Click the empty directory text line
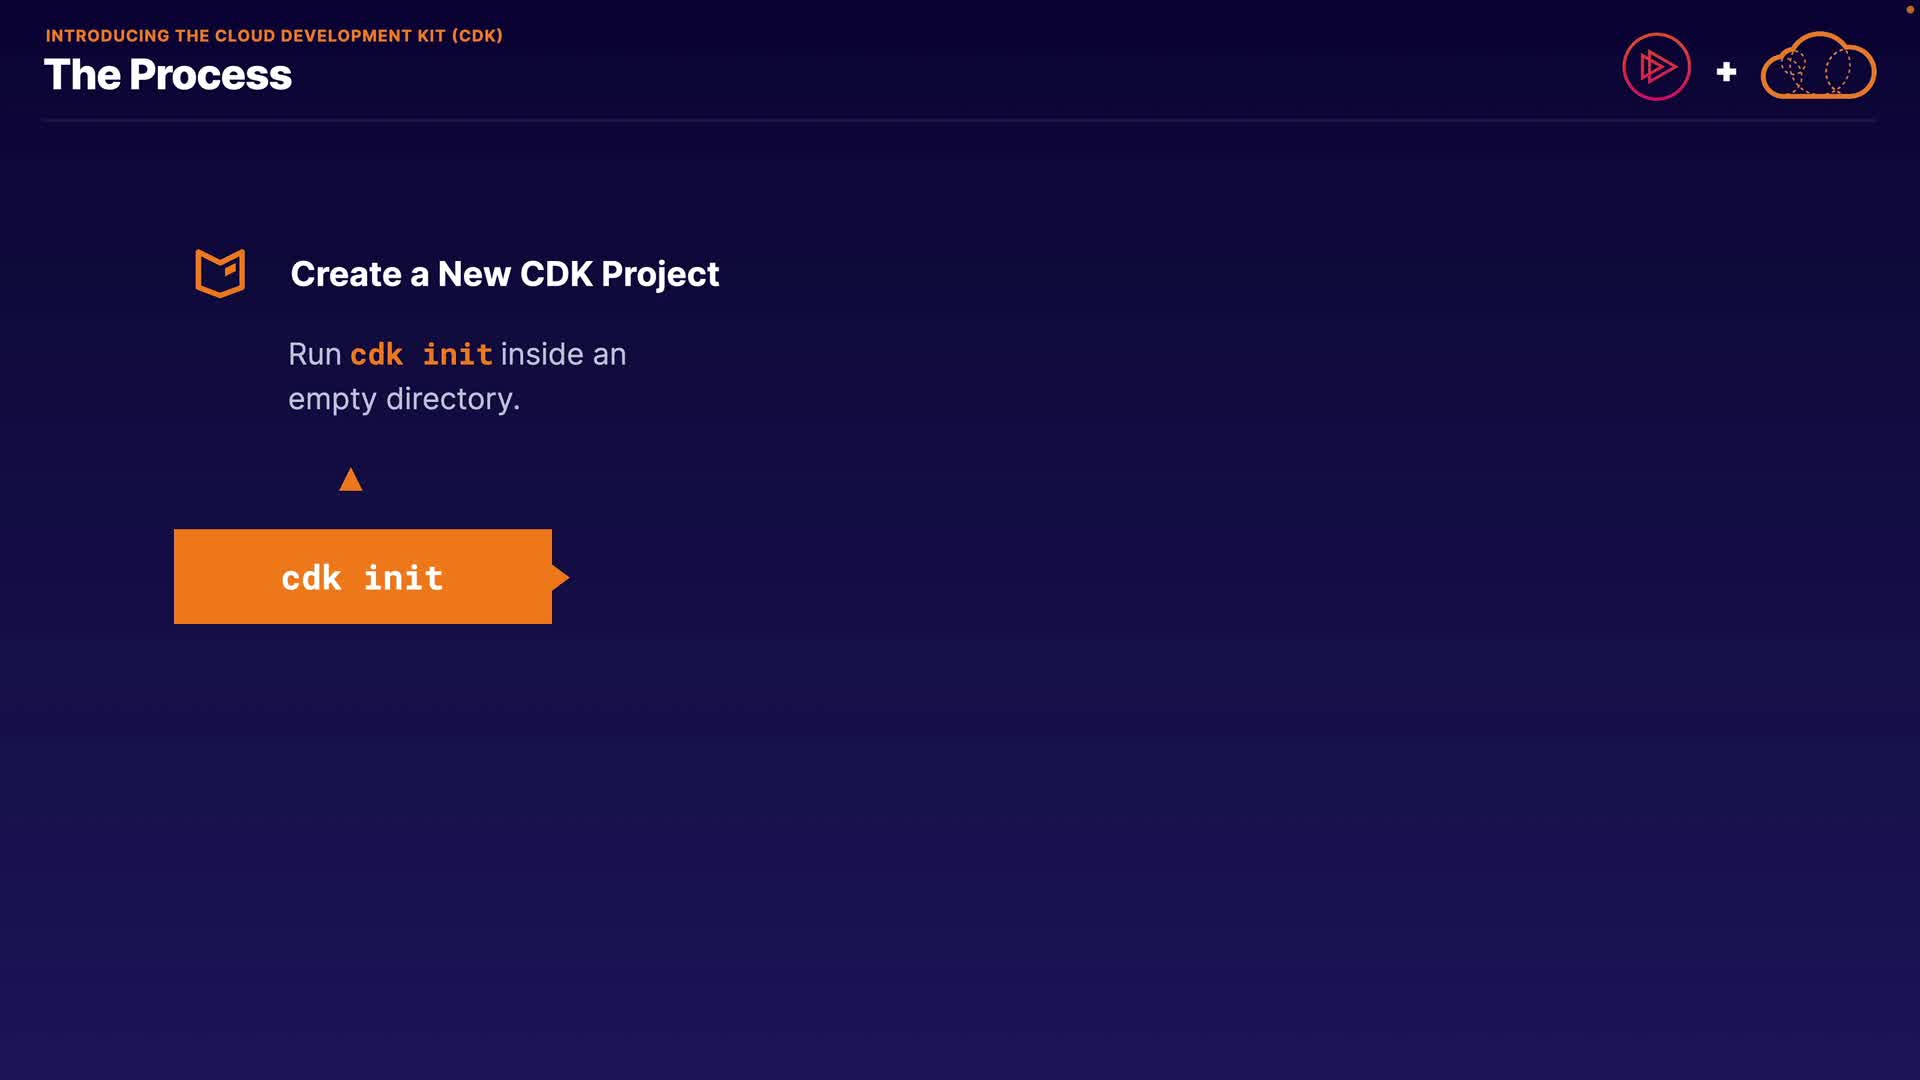1920x1080 pixels. click(404, 399)
